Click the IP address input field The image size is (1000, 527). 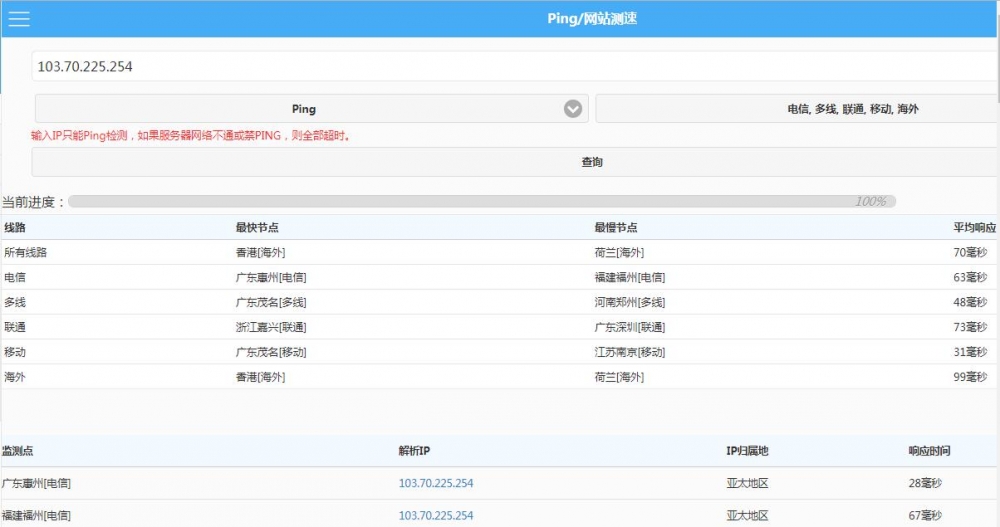click(514, 67)
